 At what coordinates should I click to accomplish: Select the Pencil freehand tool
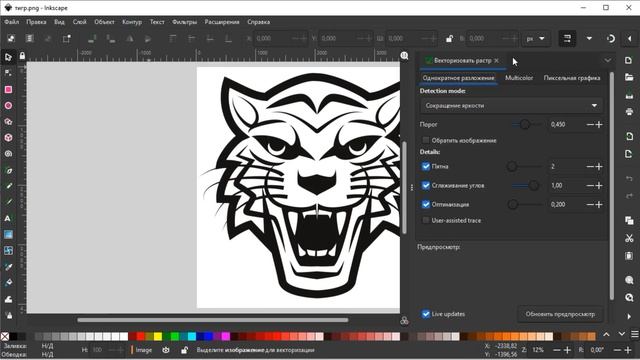tap(8, 186)
